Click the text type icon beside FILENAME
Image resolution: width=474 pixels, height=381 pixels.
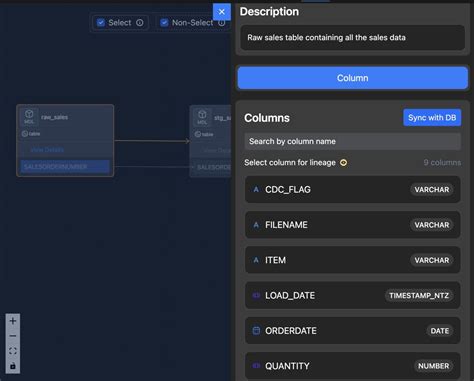[x=256, y=225]
